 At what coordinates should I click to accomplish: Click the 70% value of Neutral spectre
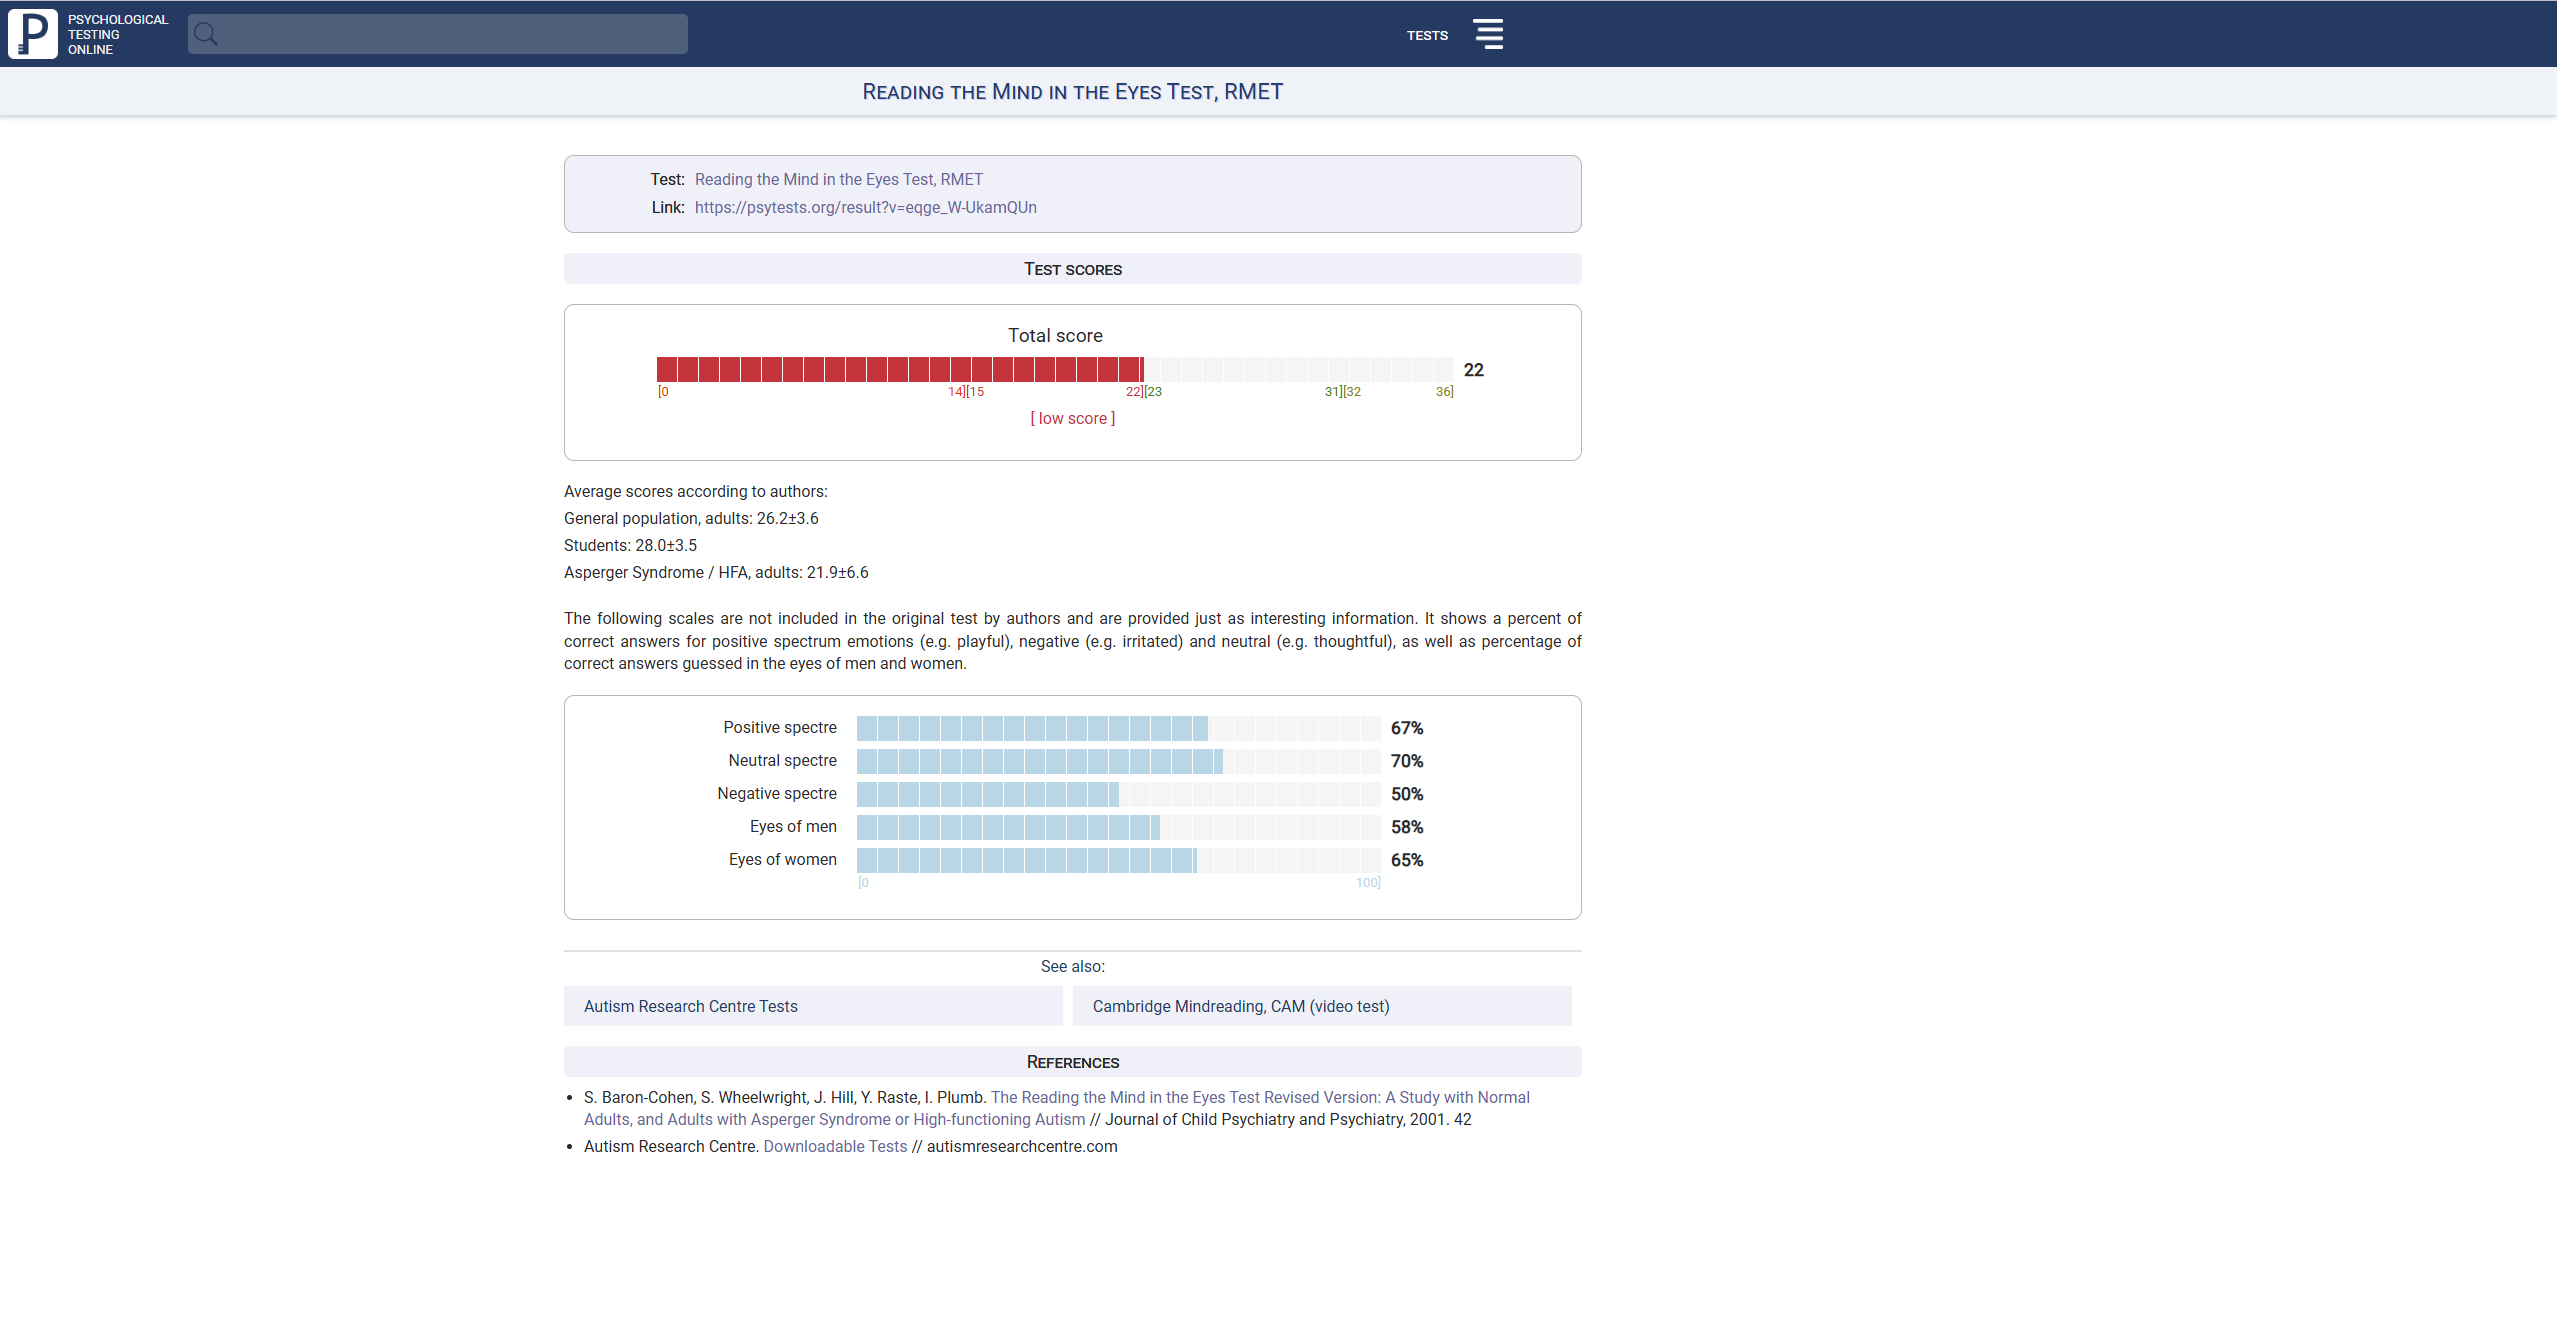point(1407,761)
